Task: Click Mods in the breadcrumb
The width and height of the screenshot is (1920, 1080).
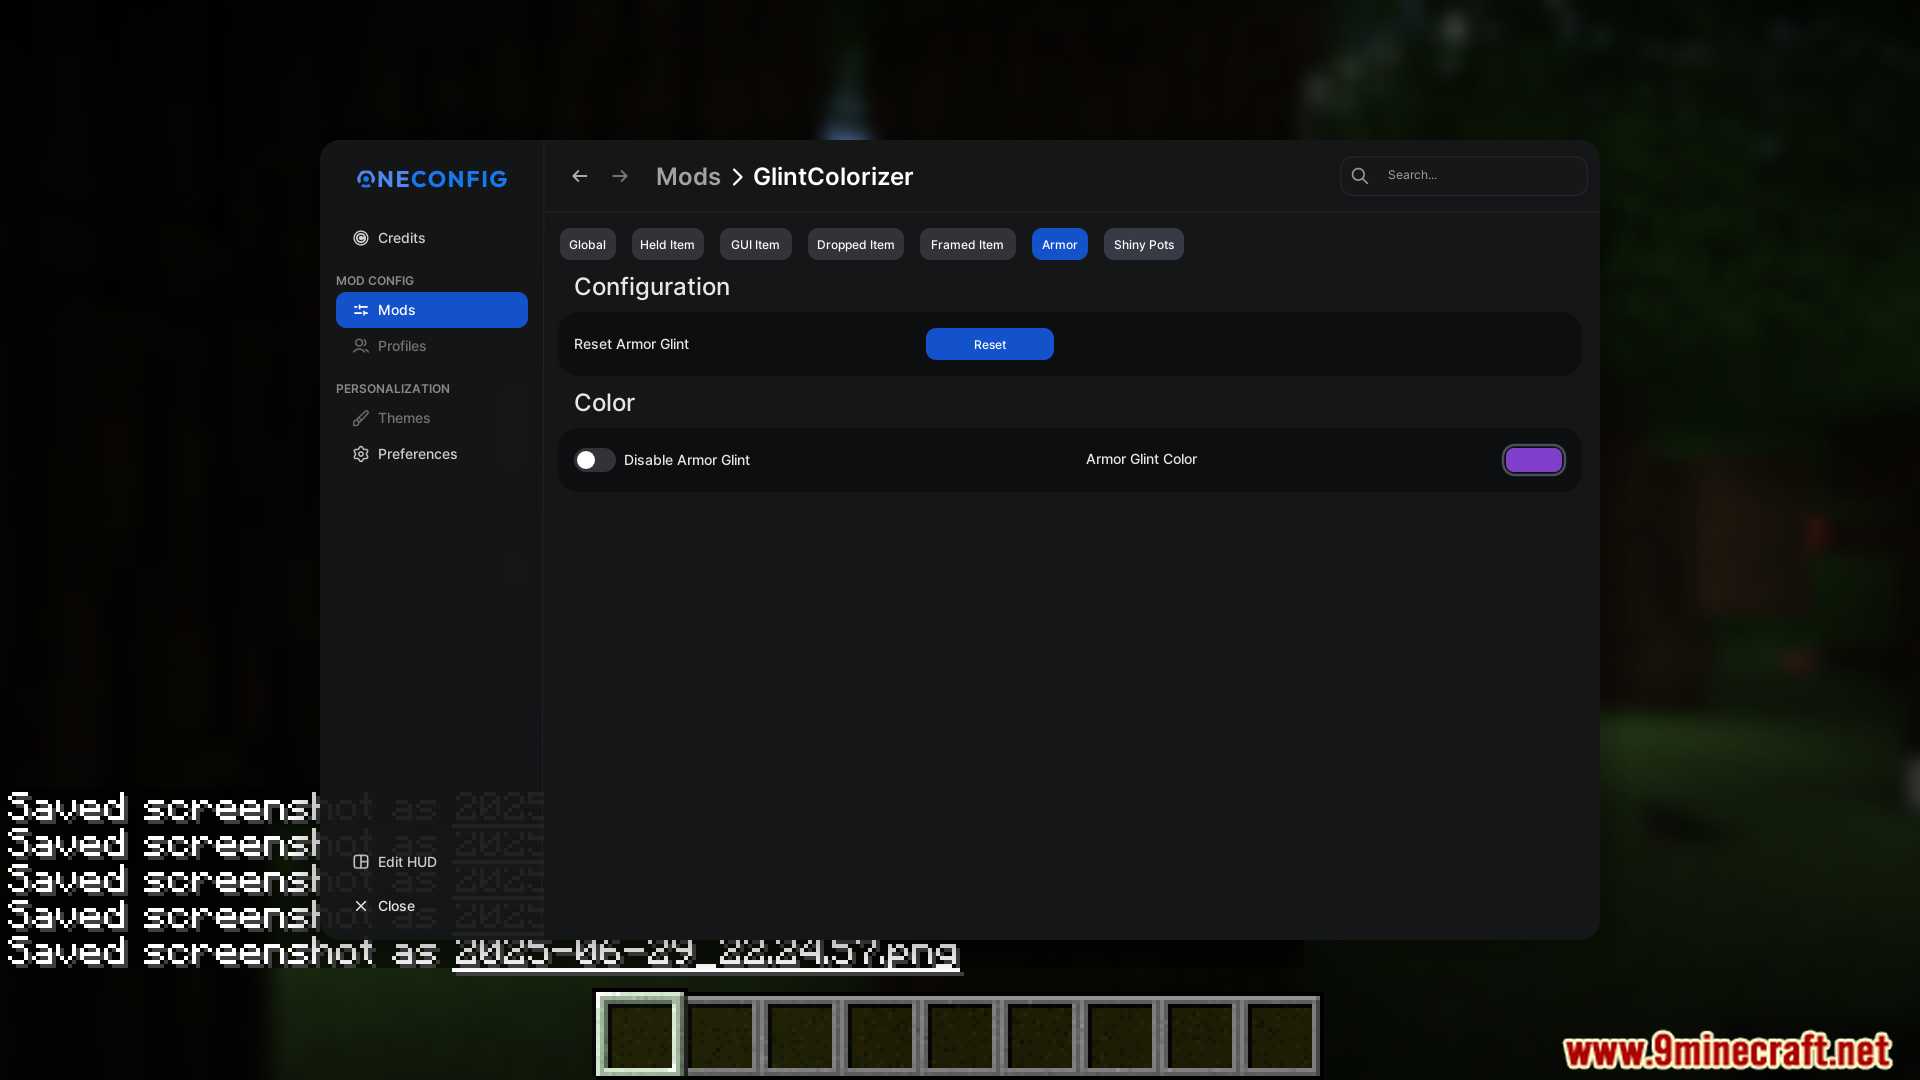Action: (x=688, y=177)
